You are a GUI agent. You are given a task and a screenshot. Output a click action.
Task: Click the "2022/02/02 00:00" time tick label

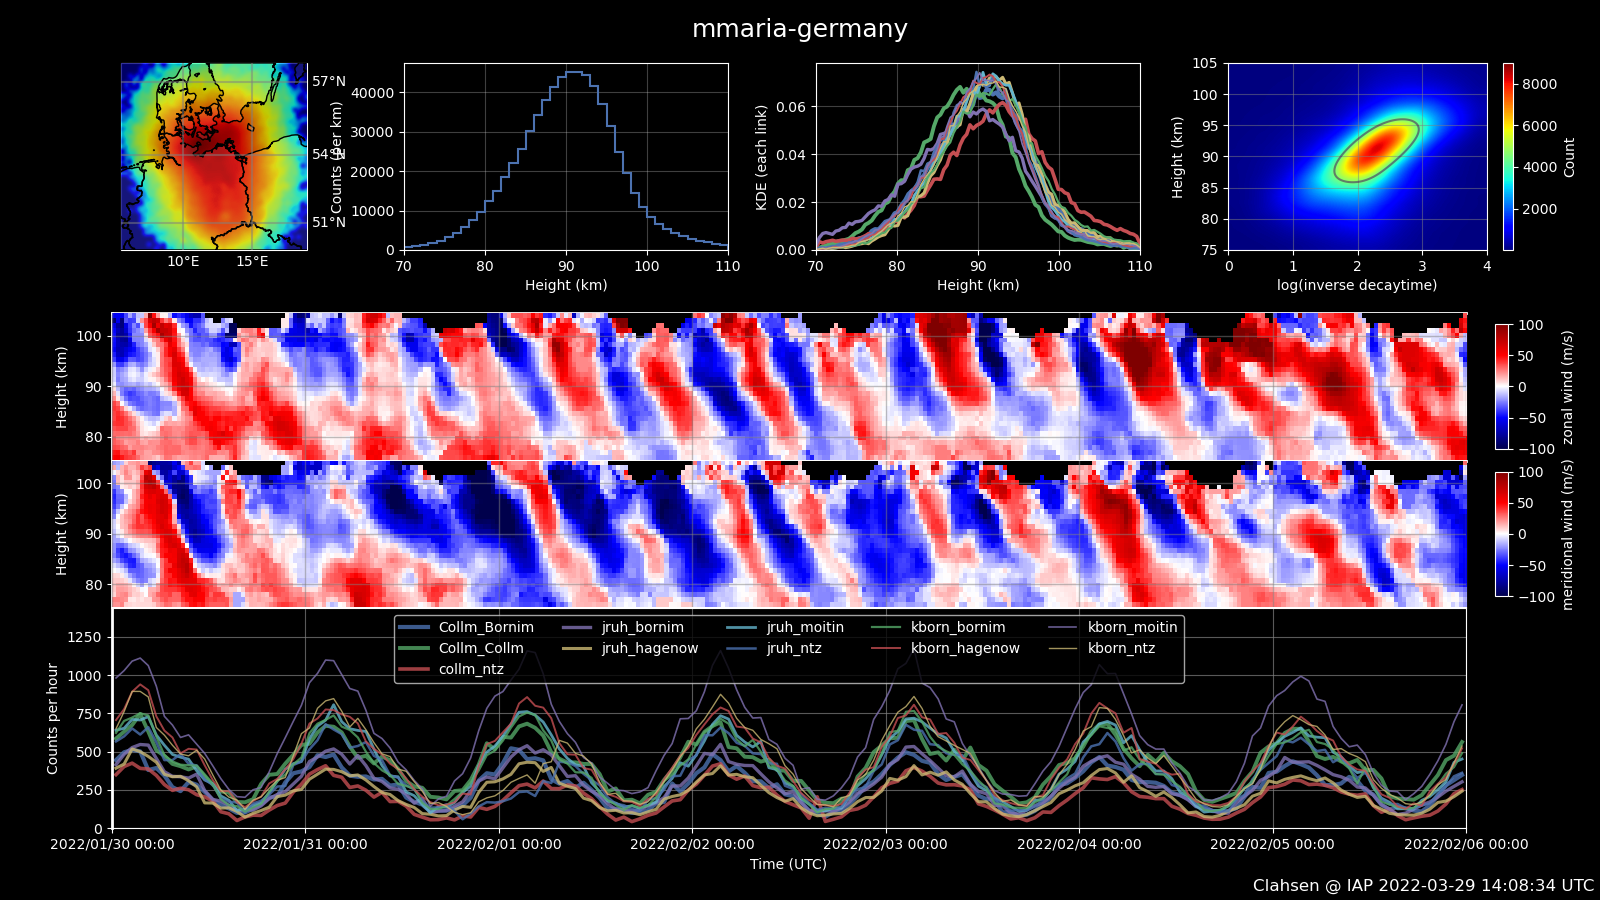coord(692,844)
